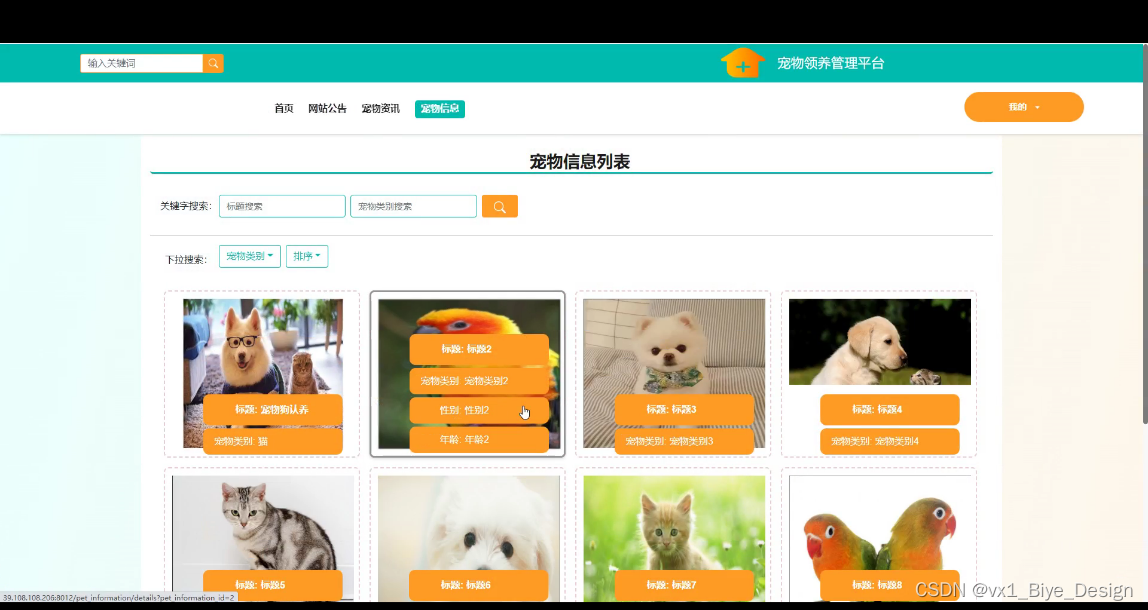1148x610 pixels.
Task: Click the 宠物类别: 宠物类别3 label
Action: pos(684,442)
